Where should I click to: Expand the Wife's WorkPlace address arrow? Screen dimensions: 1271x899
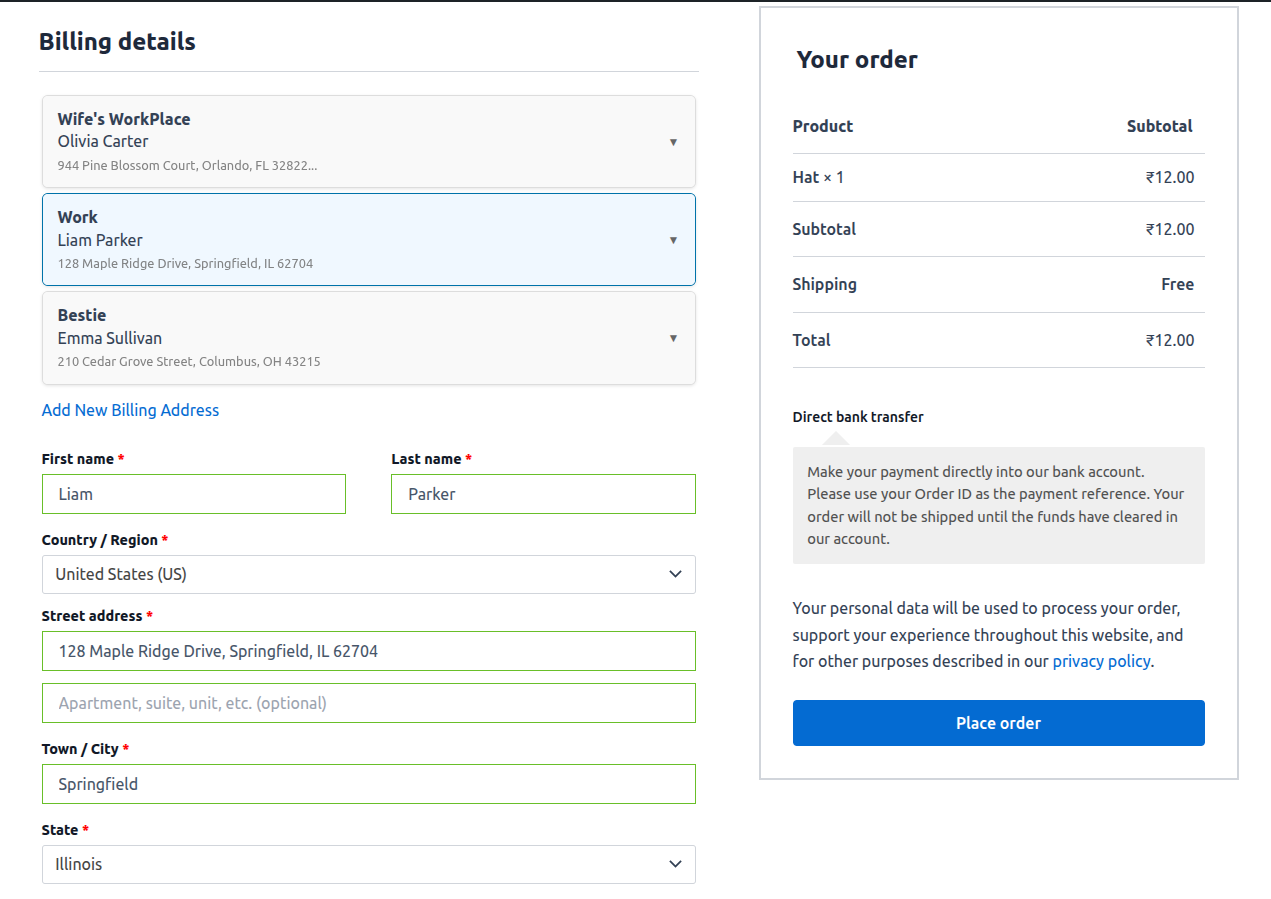pyautogui.click(x=673, y=142)
